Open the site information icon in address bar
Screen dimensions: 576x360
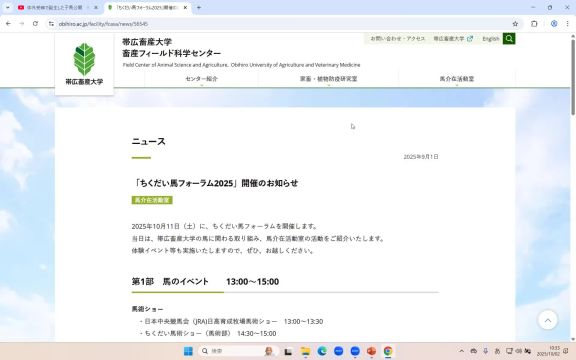pos(51,24)
